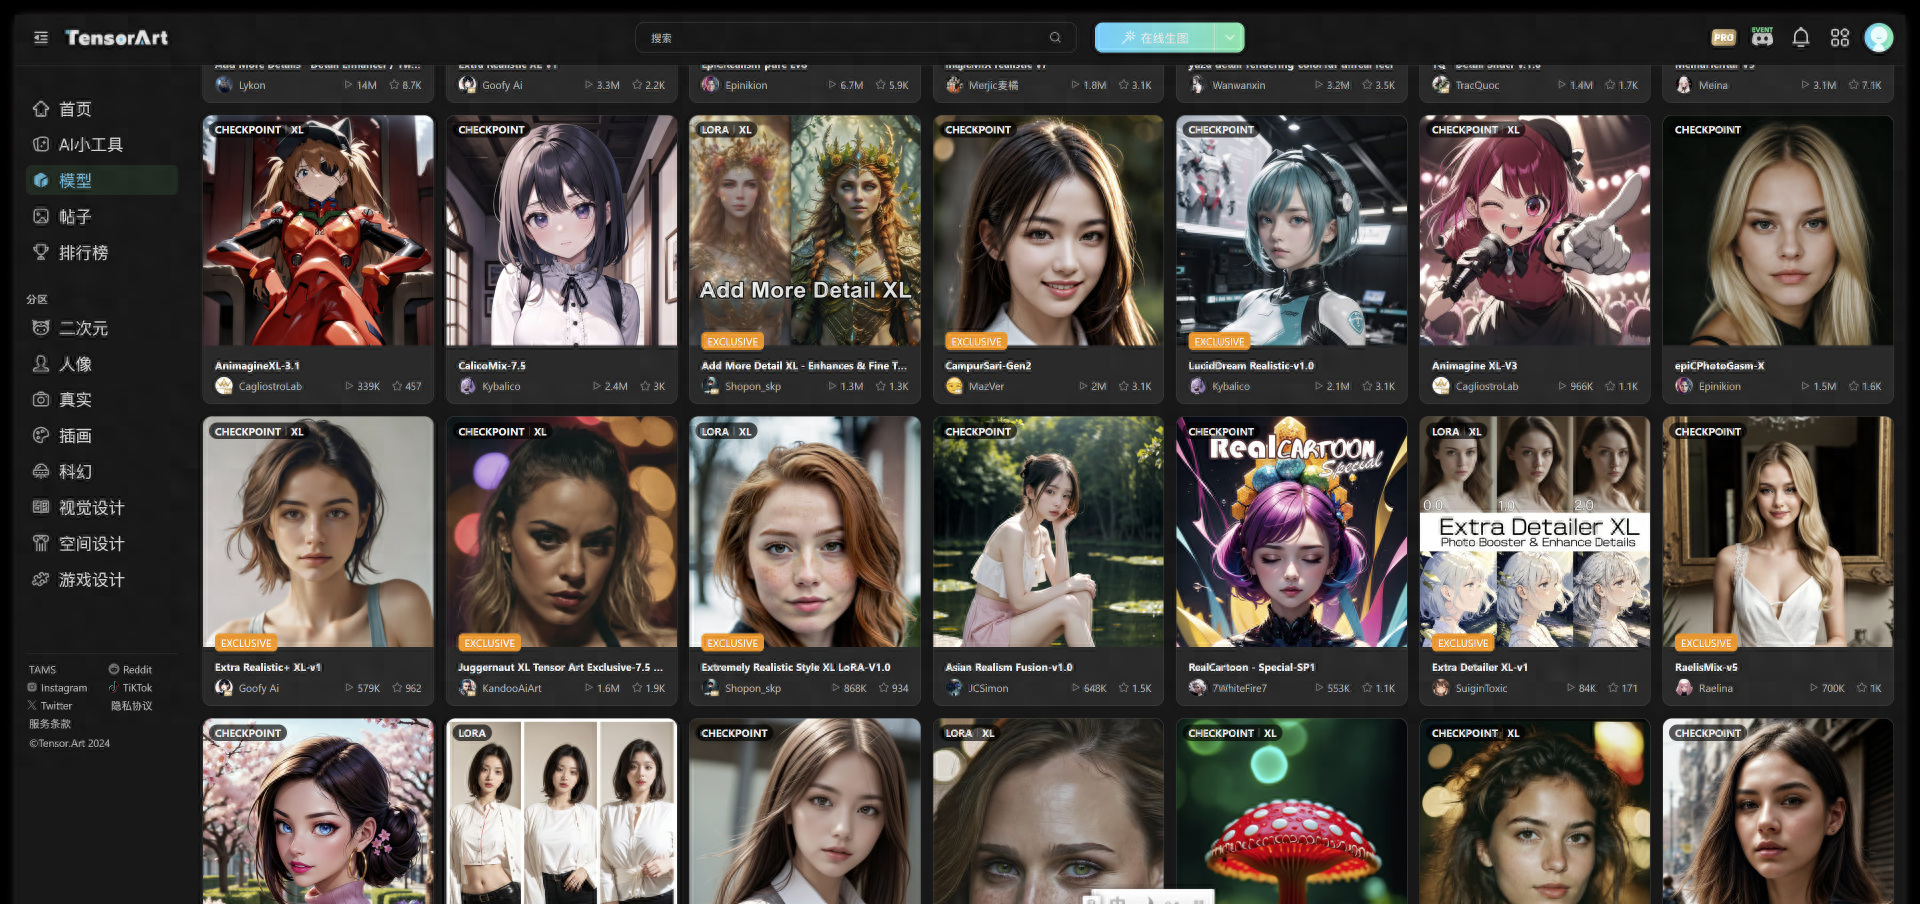Screen dimensions: 1920x904
Task: Open author 7WhiteFire7 profile link
Action: [1228, 688]
